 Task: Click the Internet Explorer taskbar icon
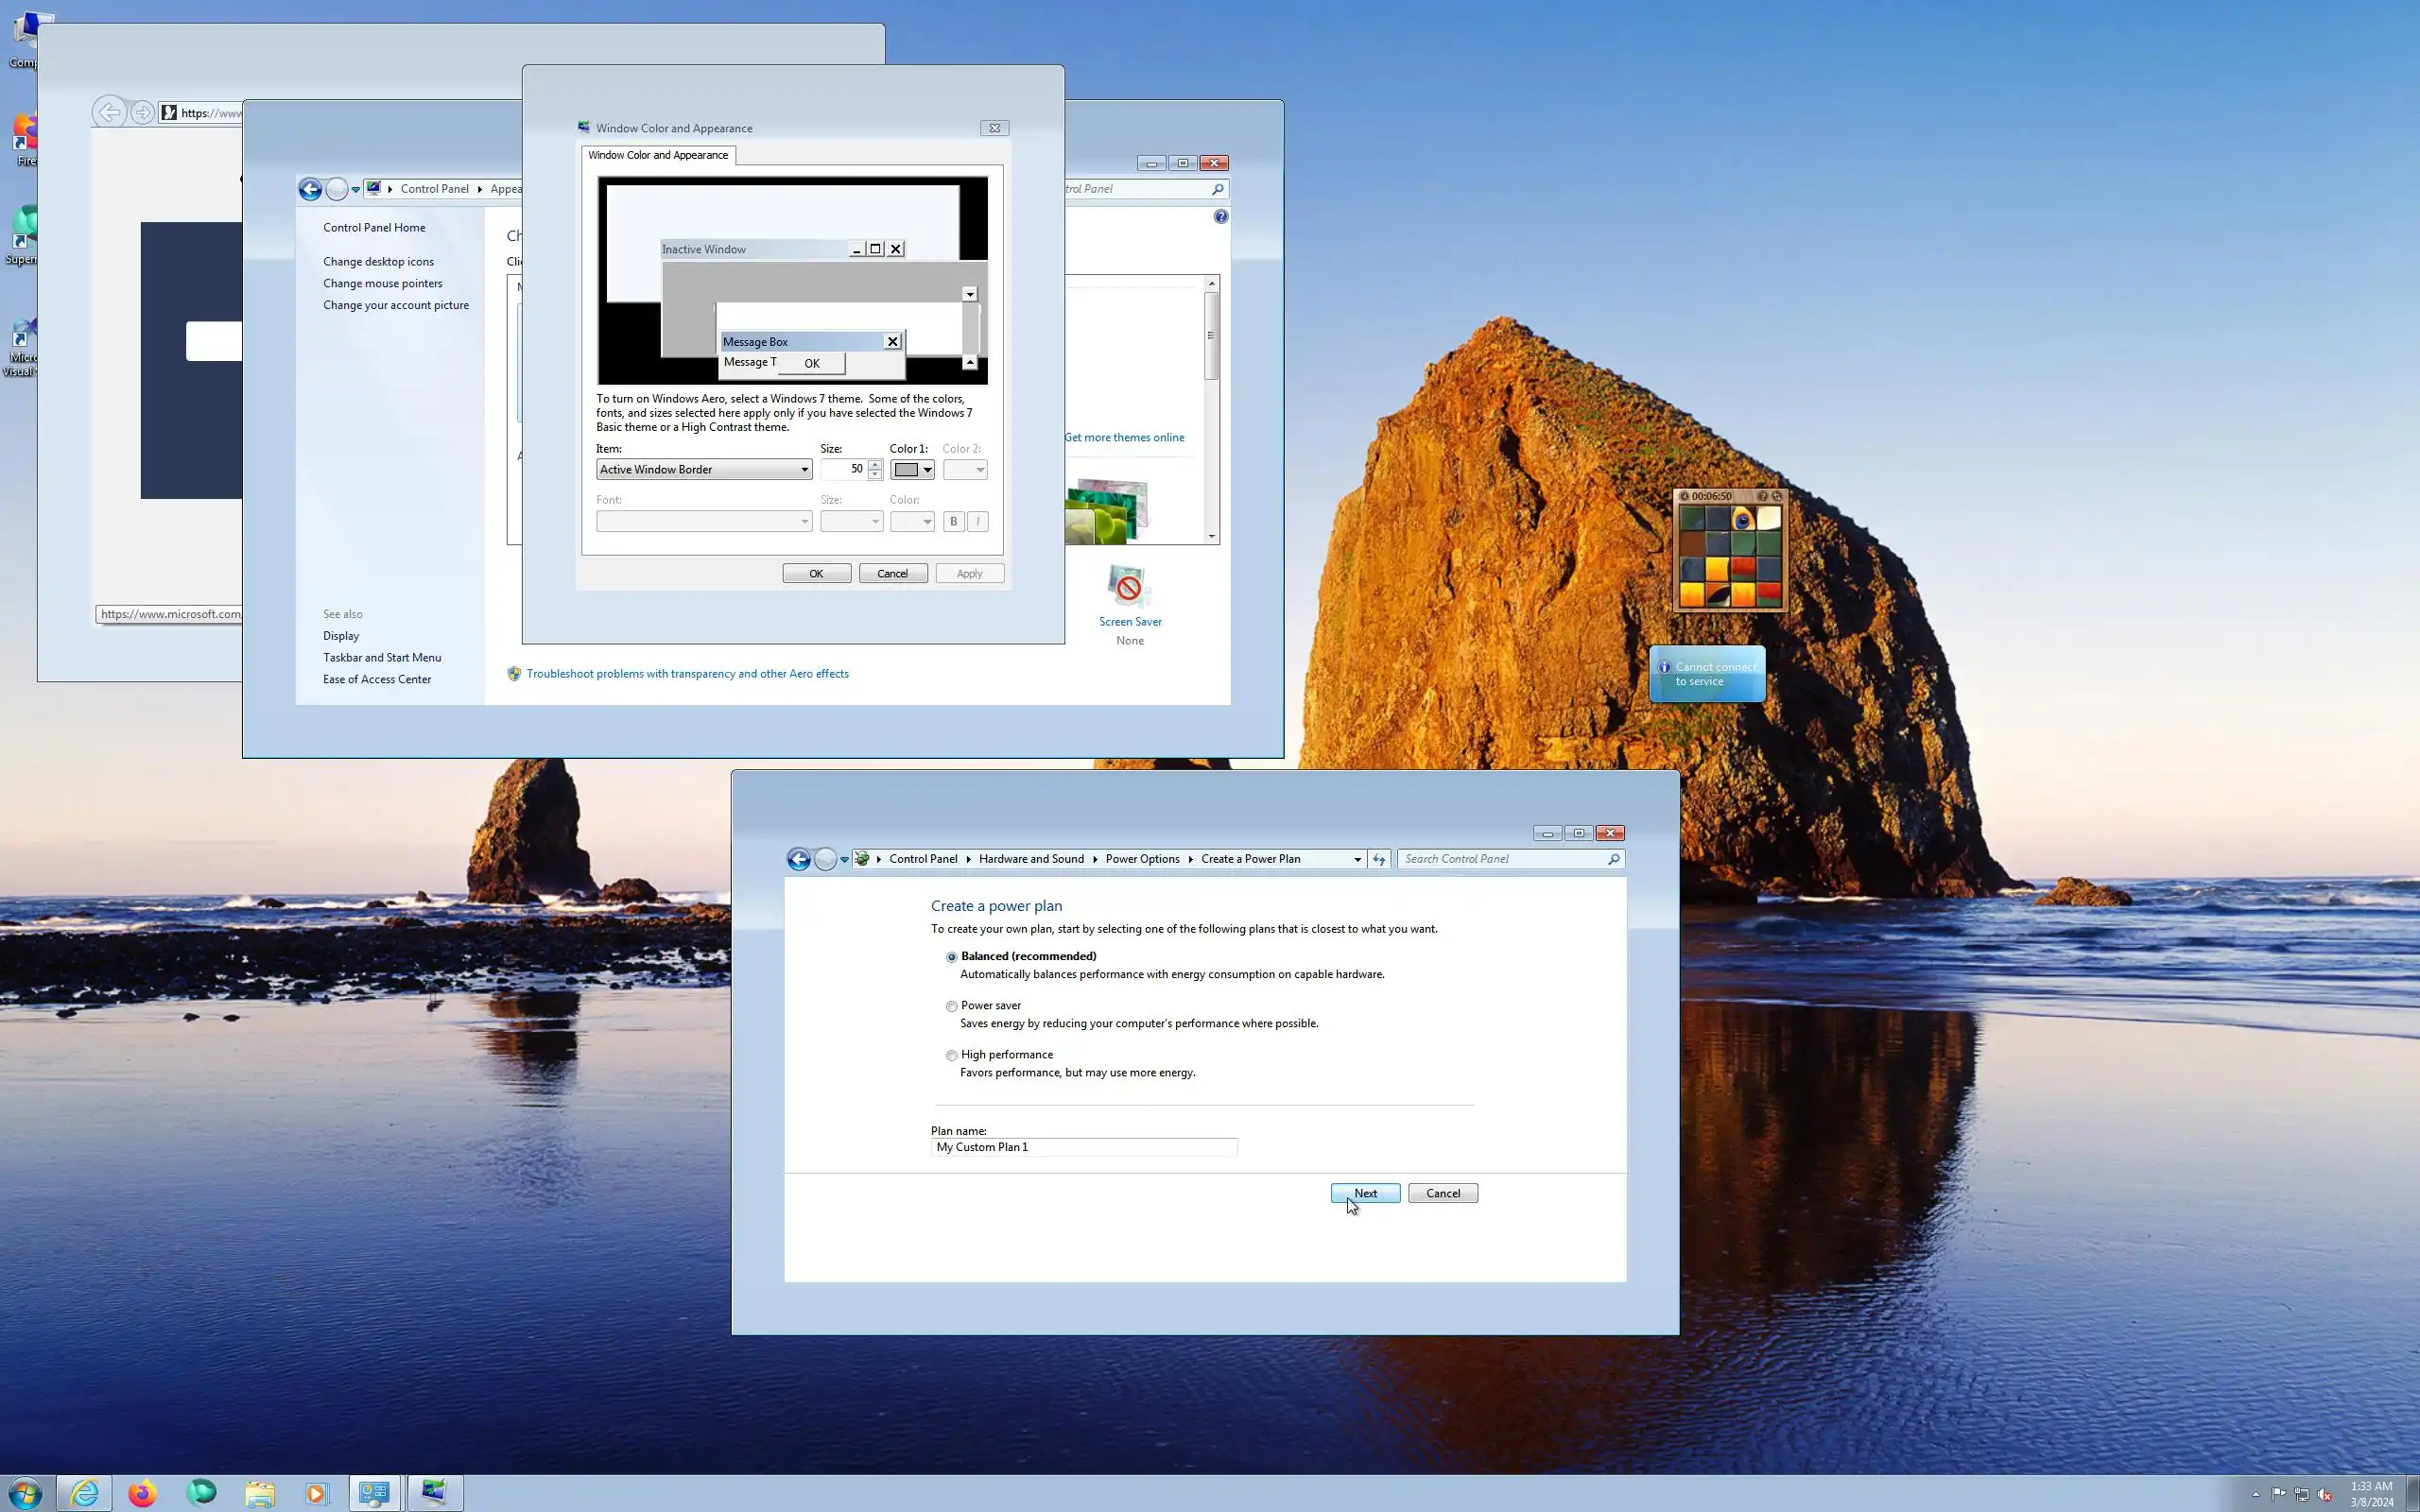85,1493
